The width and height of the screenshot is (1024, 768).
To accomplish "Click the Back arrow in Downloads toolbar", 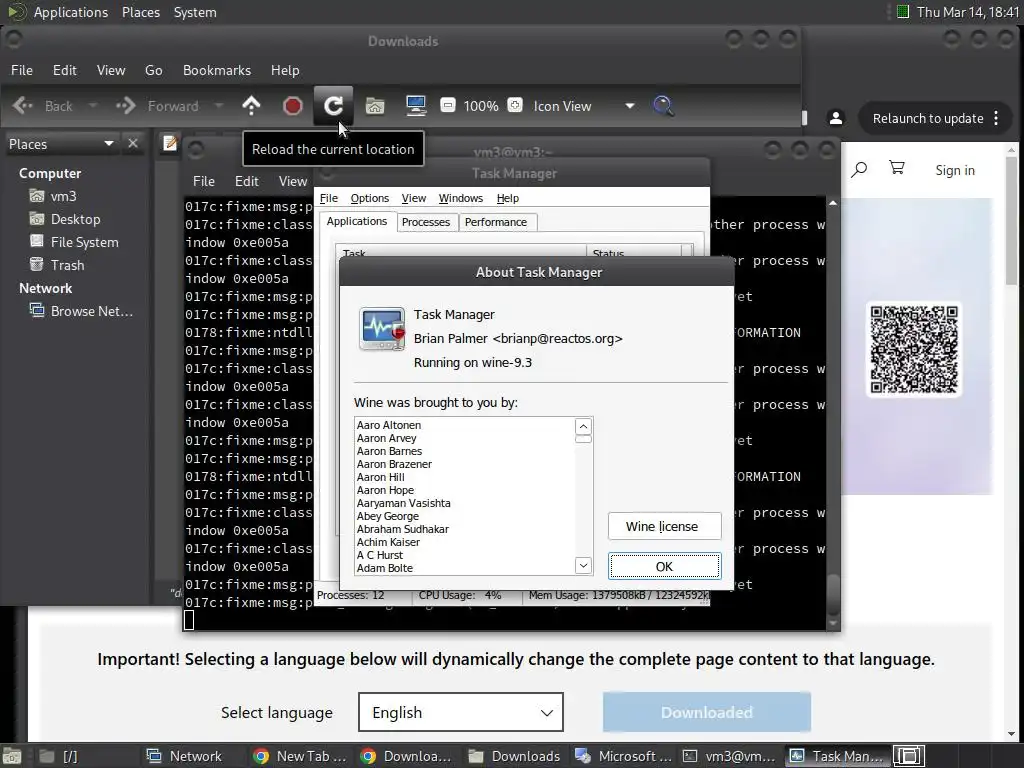I will click(x=23, y=106).
